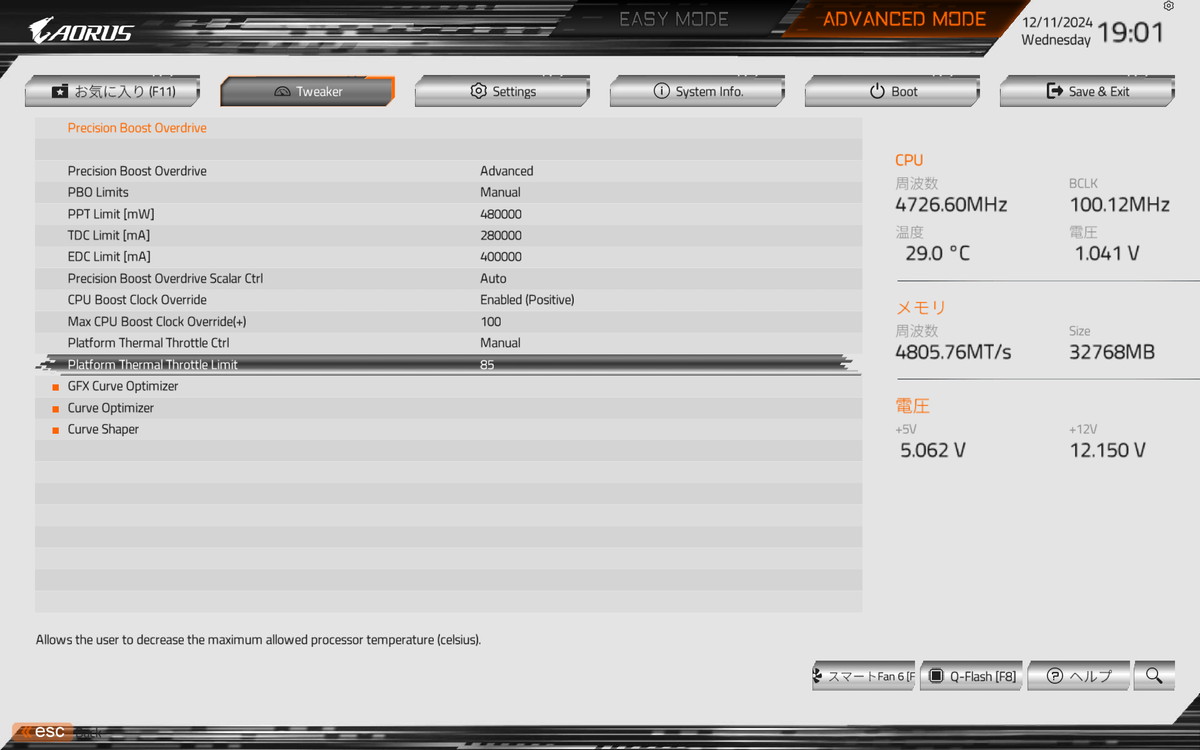Open the ヘルプ help button
Screen dimensions: 1200x750
click(1079, 676)
